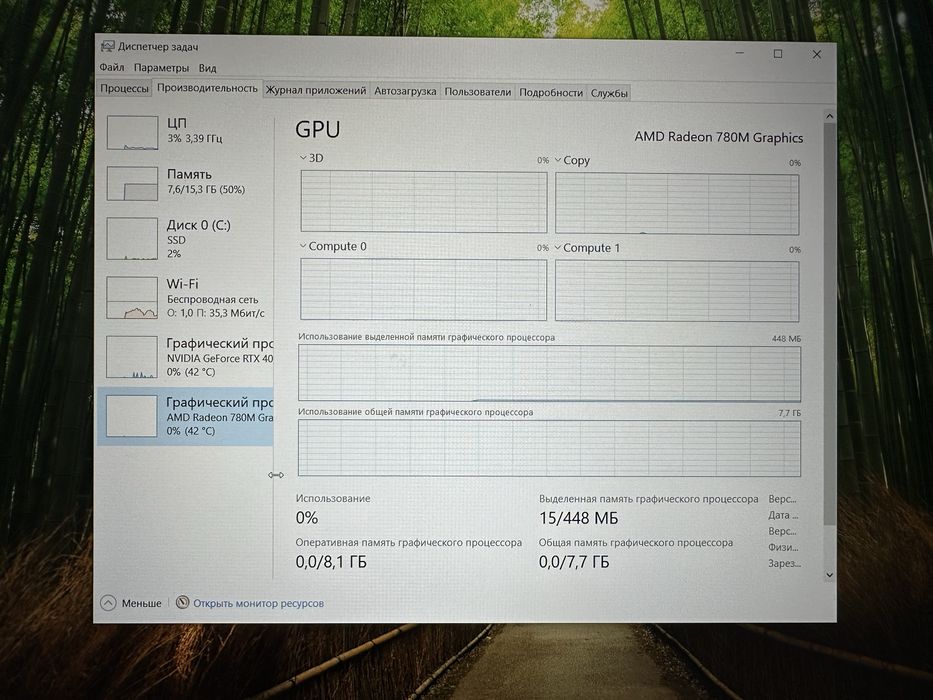Switch to the Журнал приложений tab

315,90
